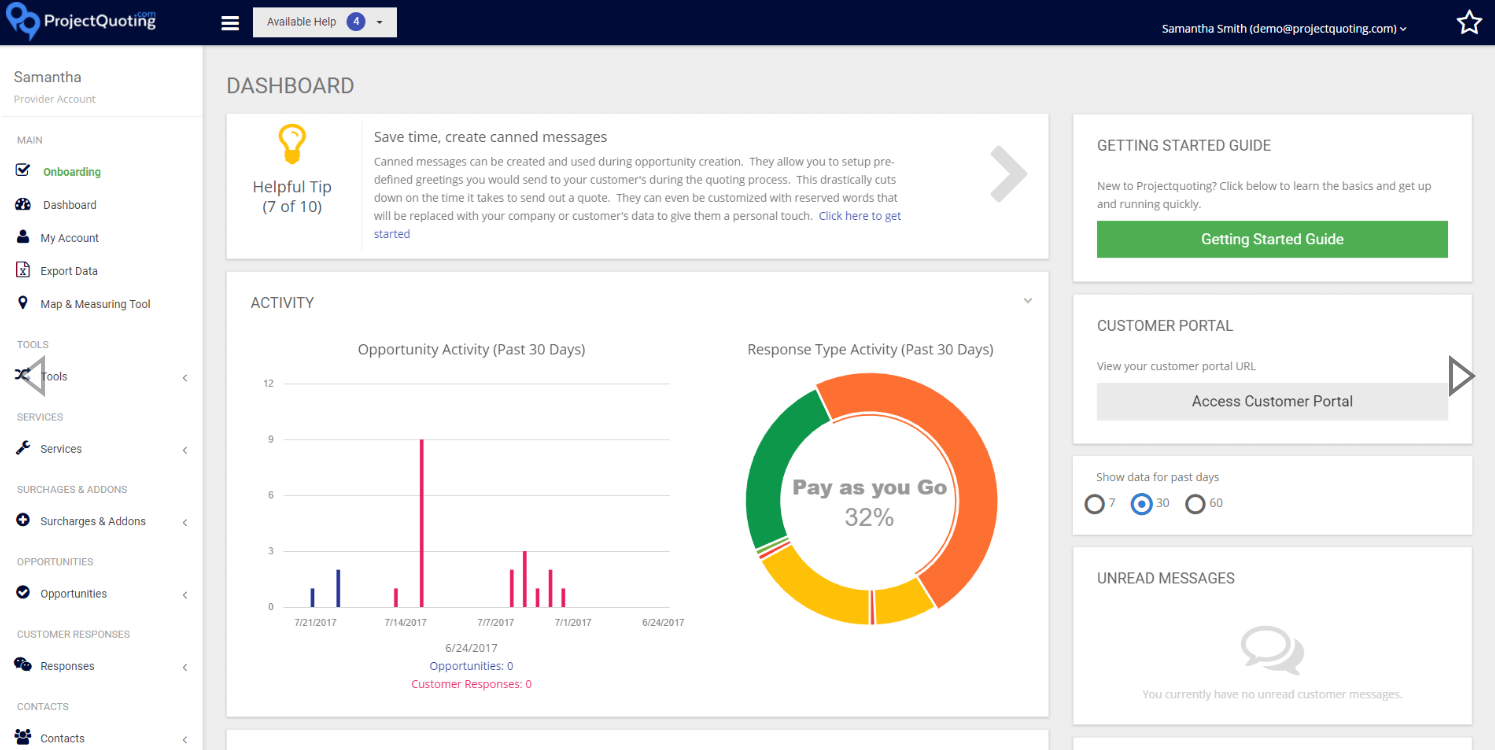This screenshot has width=1495, height=750.
Task: Open Samantha Smith account dropdown
Action: (1283, 29)
